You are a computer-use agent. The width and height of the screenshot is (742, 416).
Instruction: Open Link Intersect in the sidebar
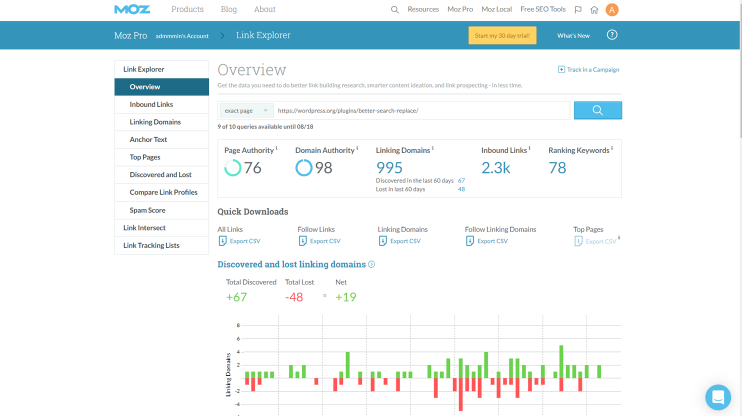[x=161, y=228]
